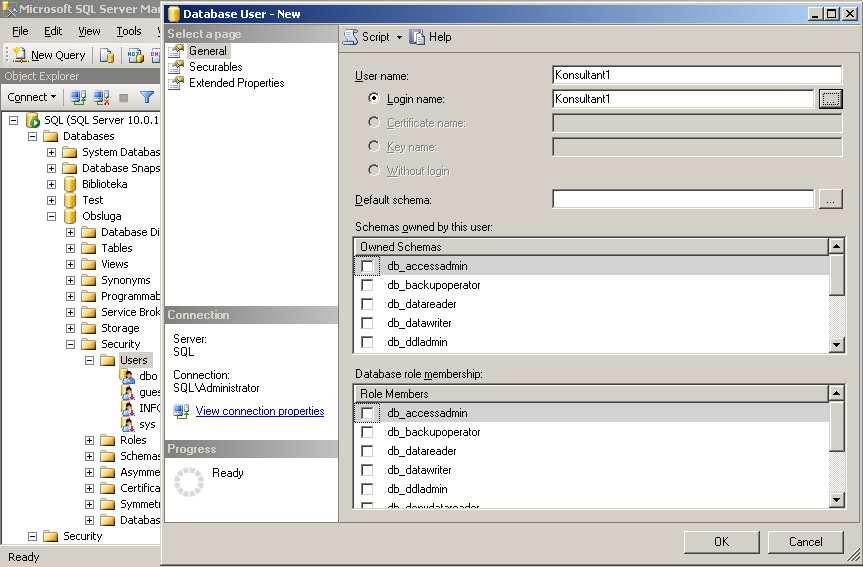Click the disconnect server icon with red X
Image resolution: width=863 pixels, height=567 pixels.
coord(101,97)
